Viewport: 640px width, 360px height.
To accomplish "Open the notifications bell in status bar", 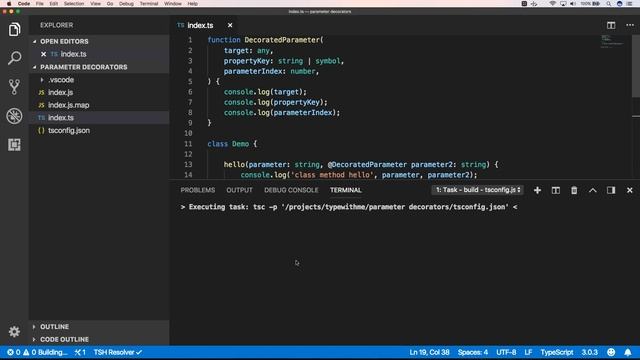I will pos(628,352).
